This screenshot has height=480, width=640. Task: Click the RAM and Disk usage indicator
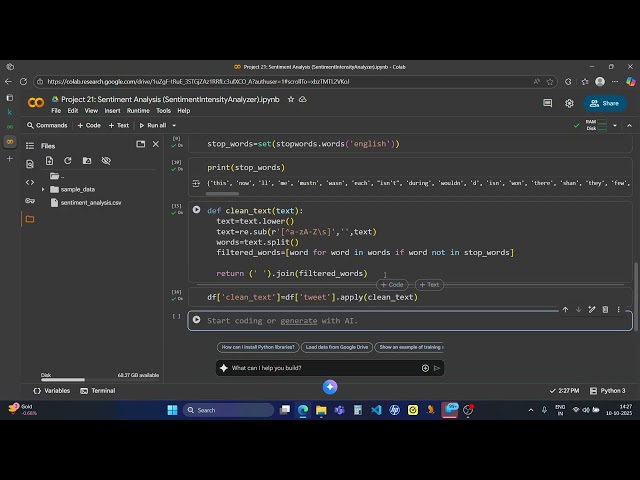tap(596, 125)
